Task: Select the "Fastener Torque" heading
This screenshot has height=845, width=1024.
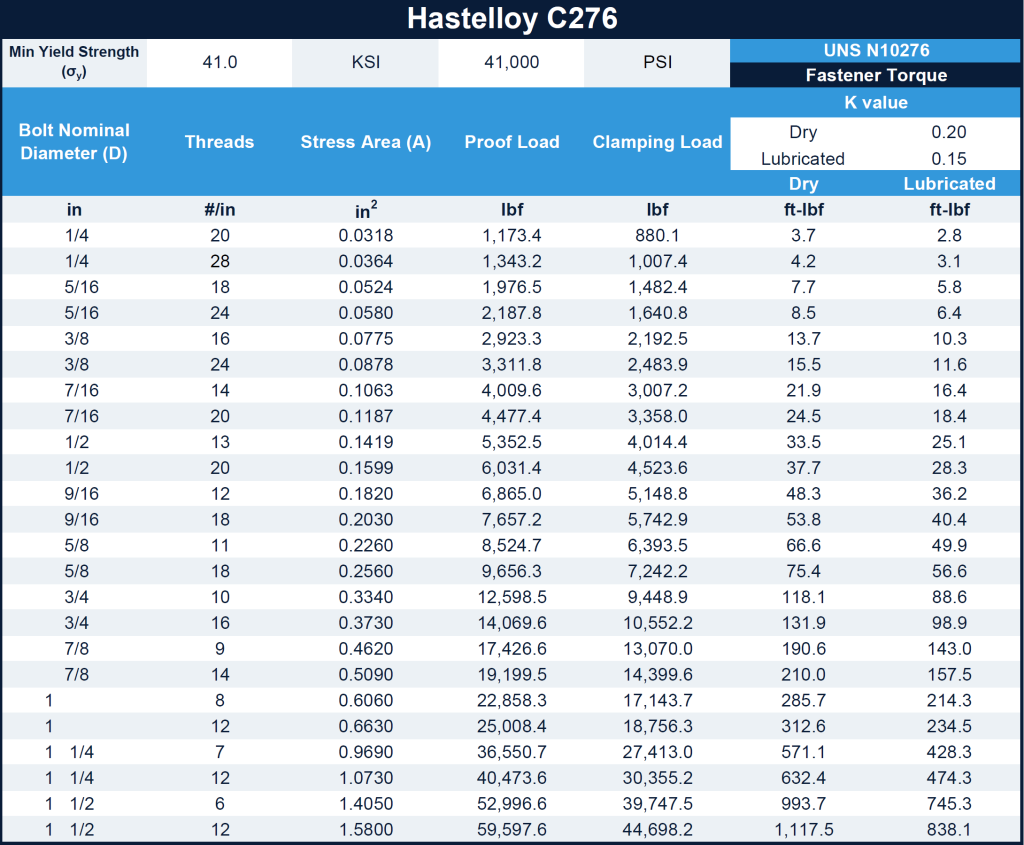Action: [x=876, y=75]
